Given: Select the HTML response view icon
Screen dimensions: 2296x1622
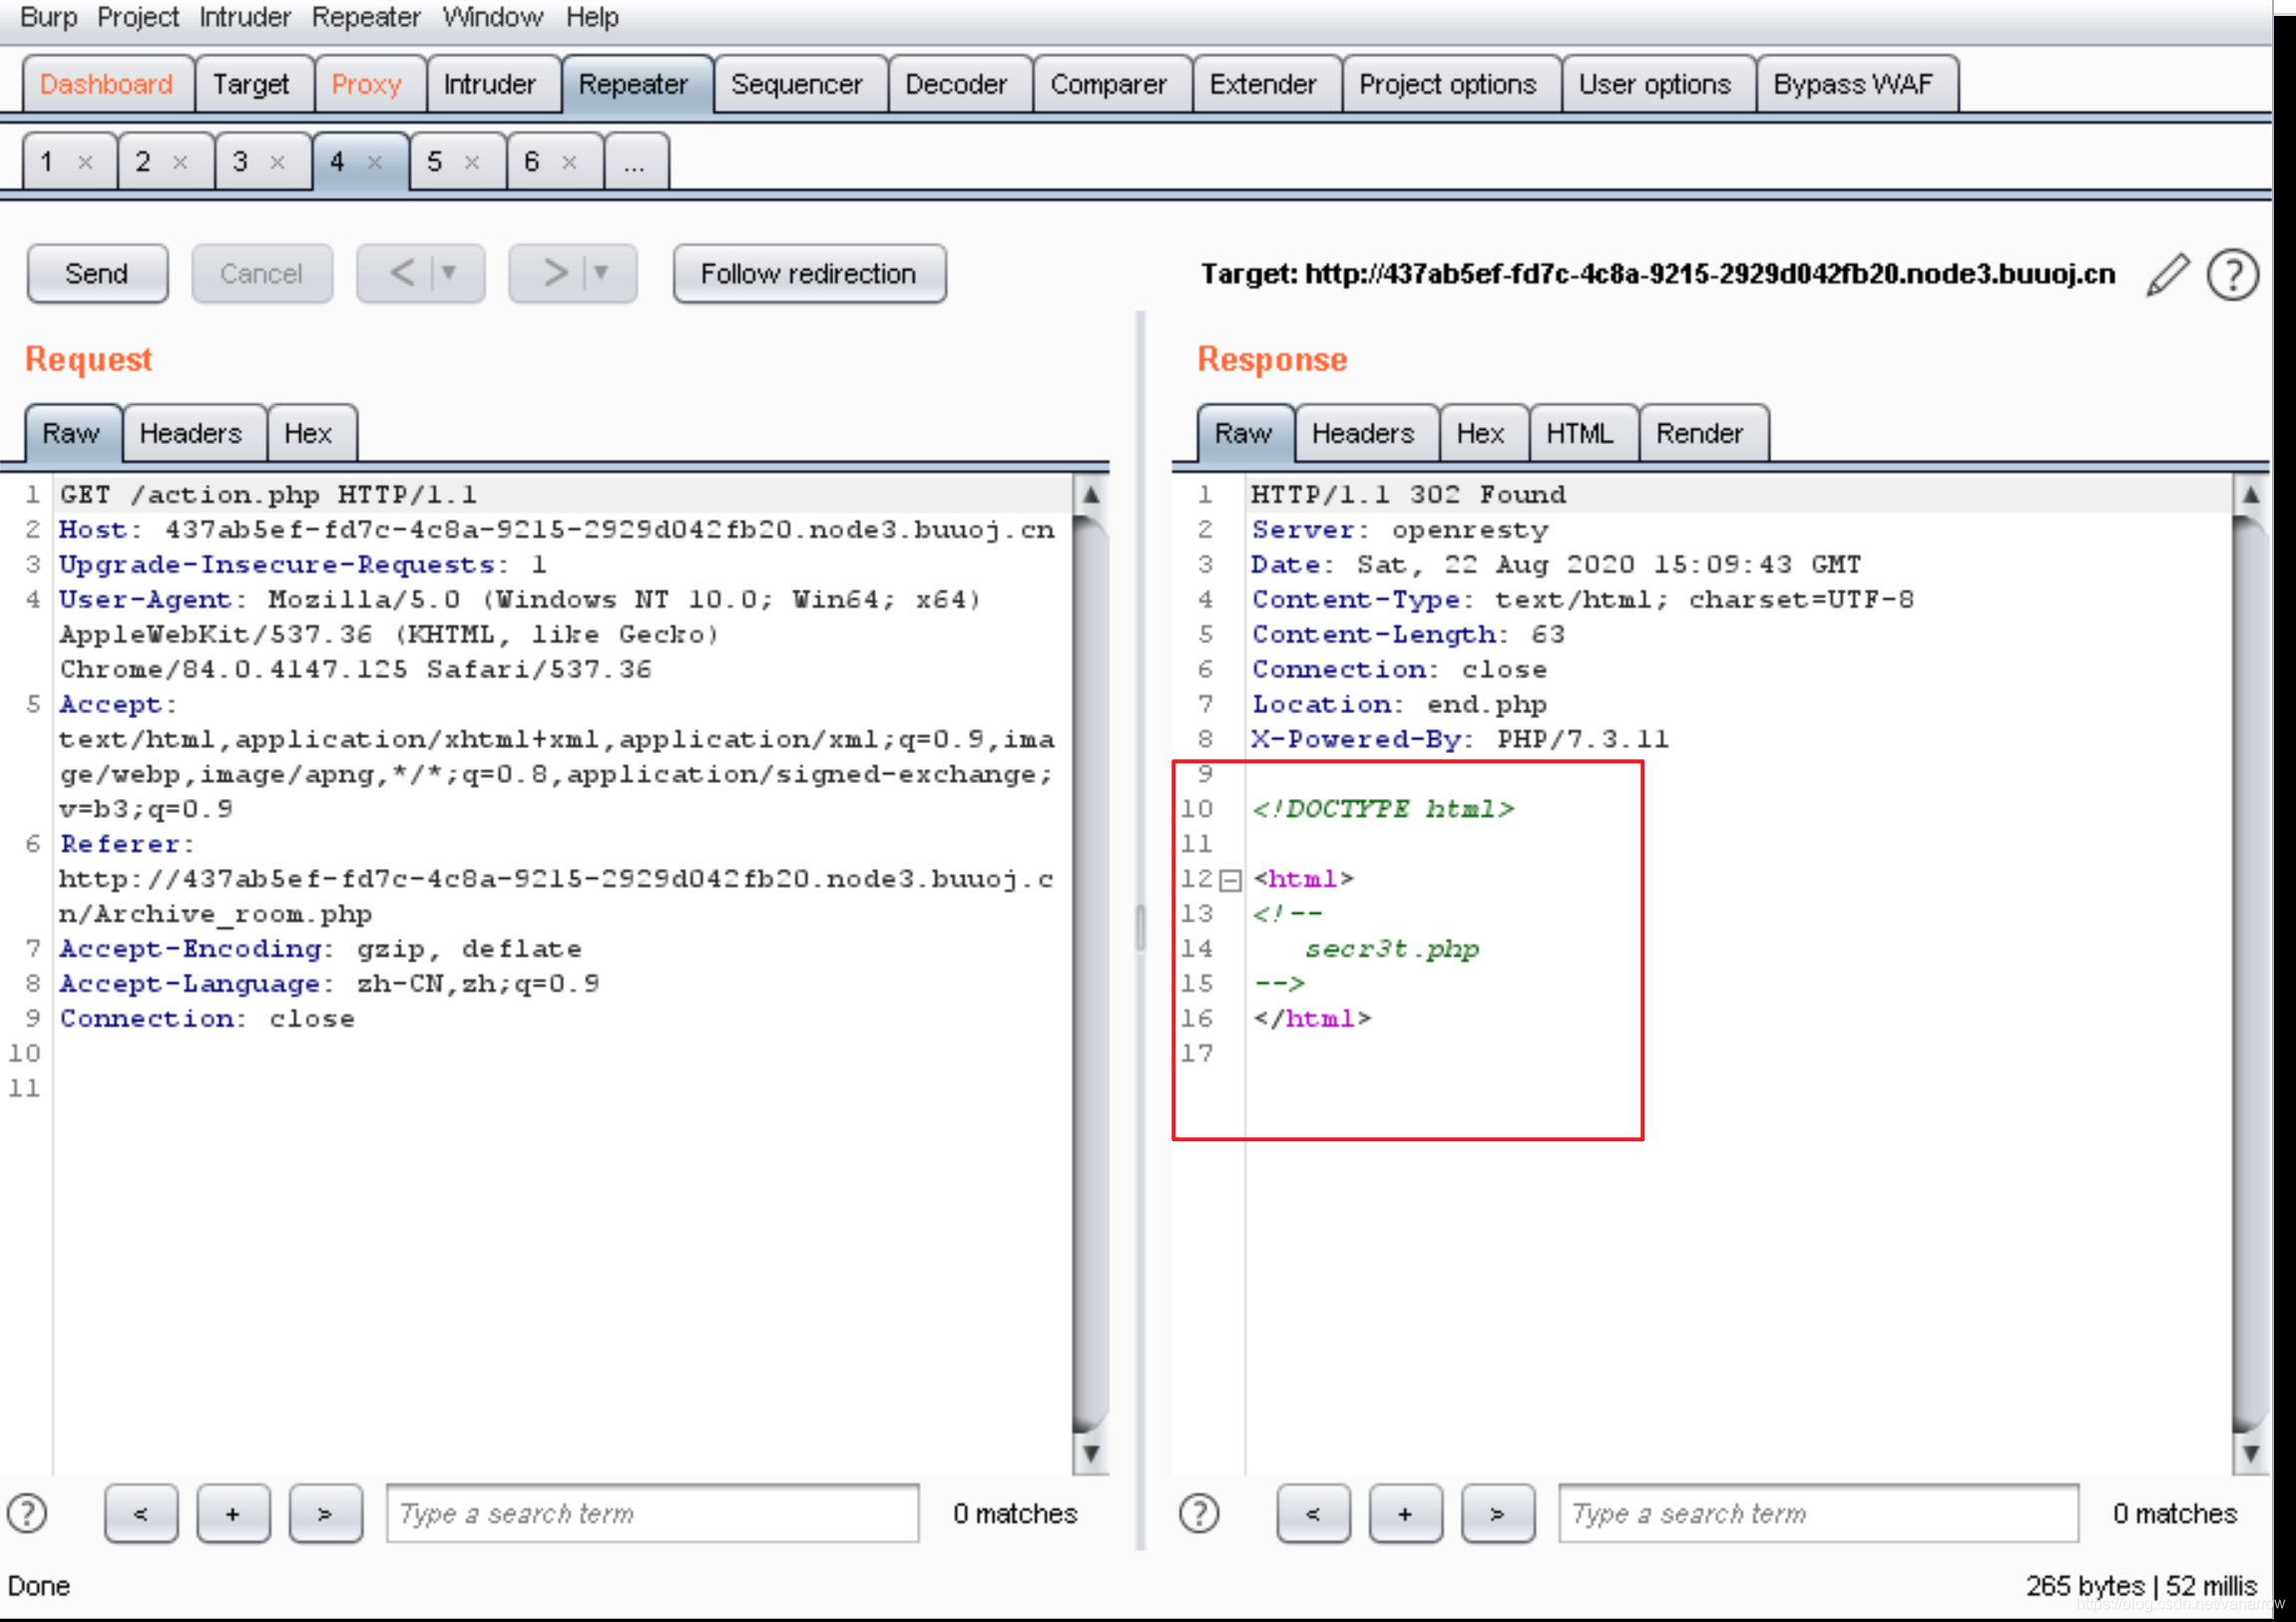Looking at the screenshot, I should pyautogui.click(x=1578, y=432).
